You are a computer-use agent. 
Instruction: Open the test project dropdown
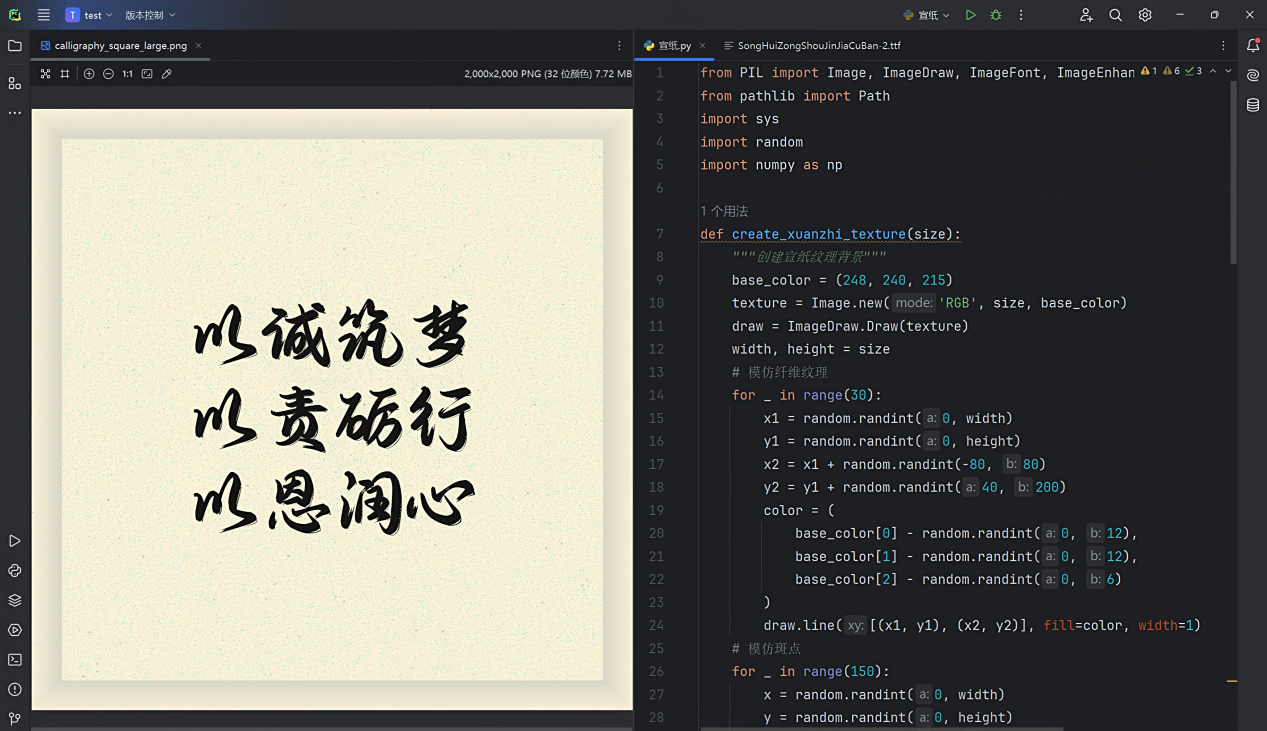point(86,15)
